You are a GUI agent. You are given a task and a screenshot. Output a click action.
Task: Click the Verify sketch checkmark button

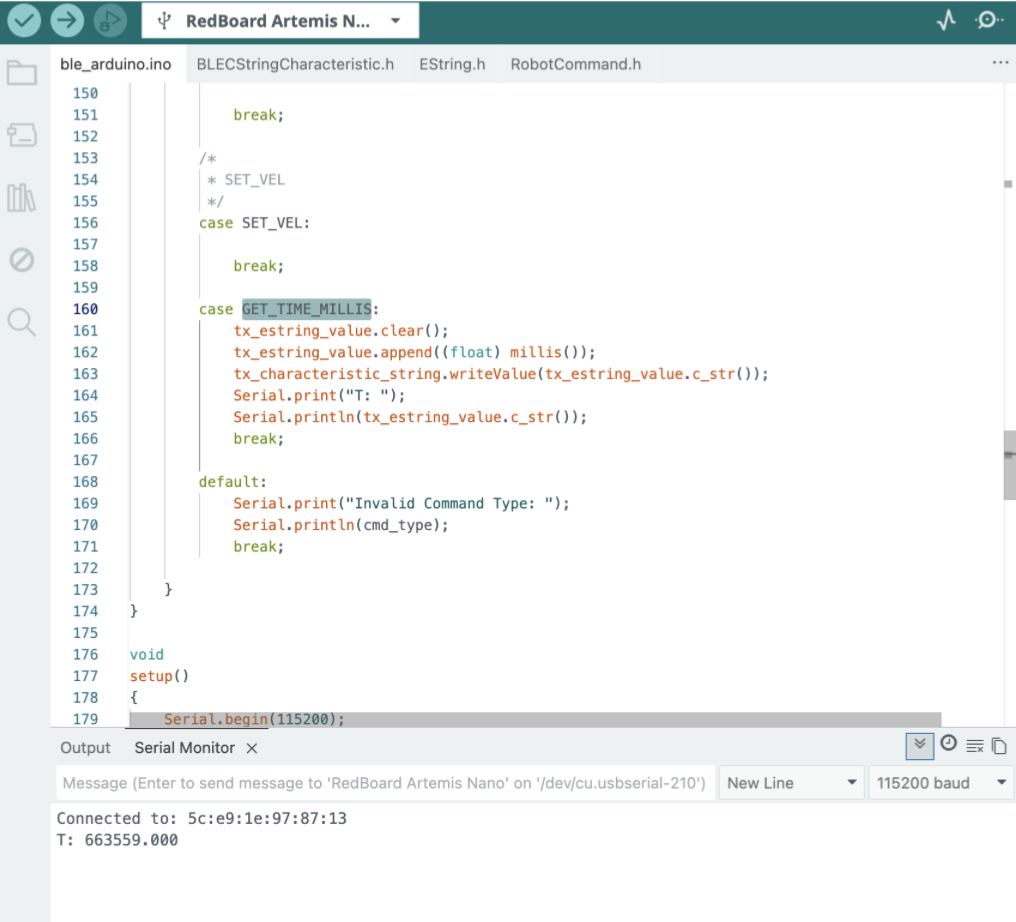click(24, 20)
